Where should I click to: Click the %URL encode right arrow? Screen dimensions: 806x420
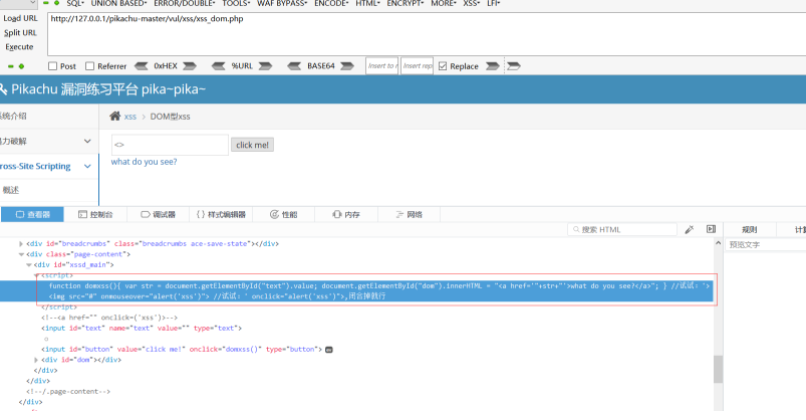[265, 66]
